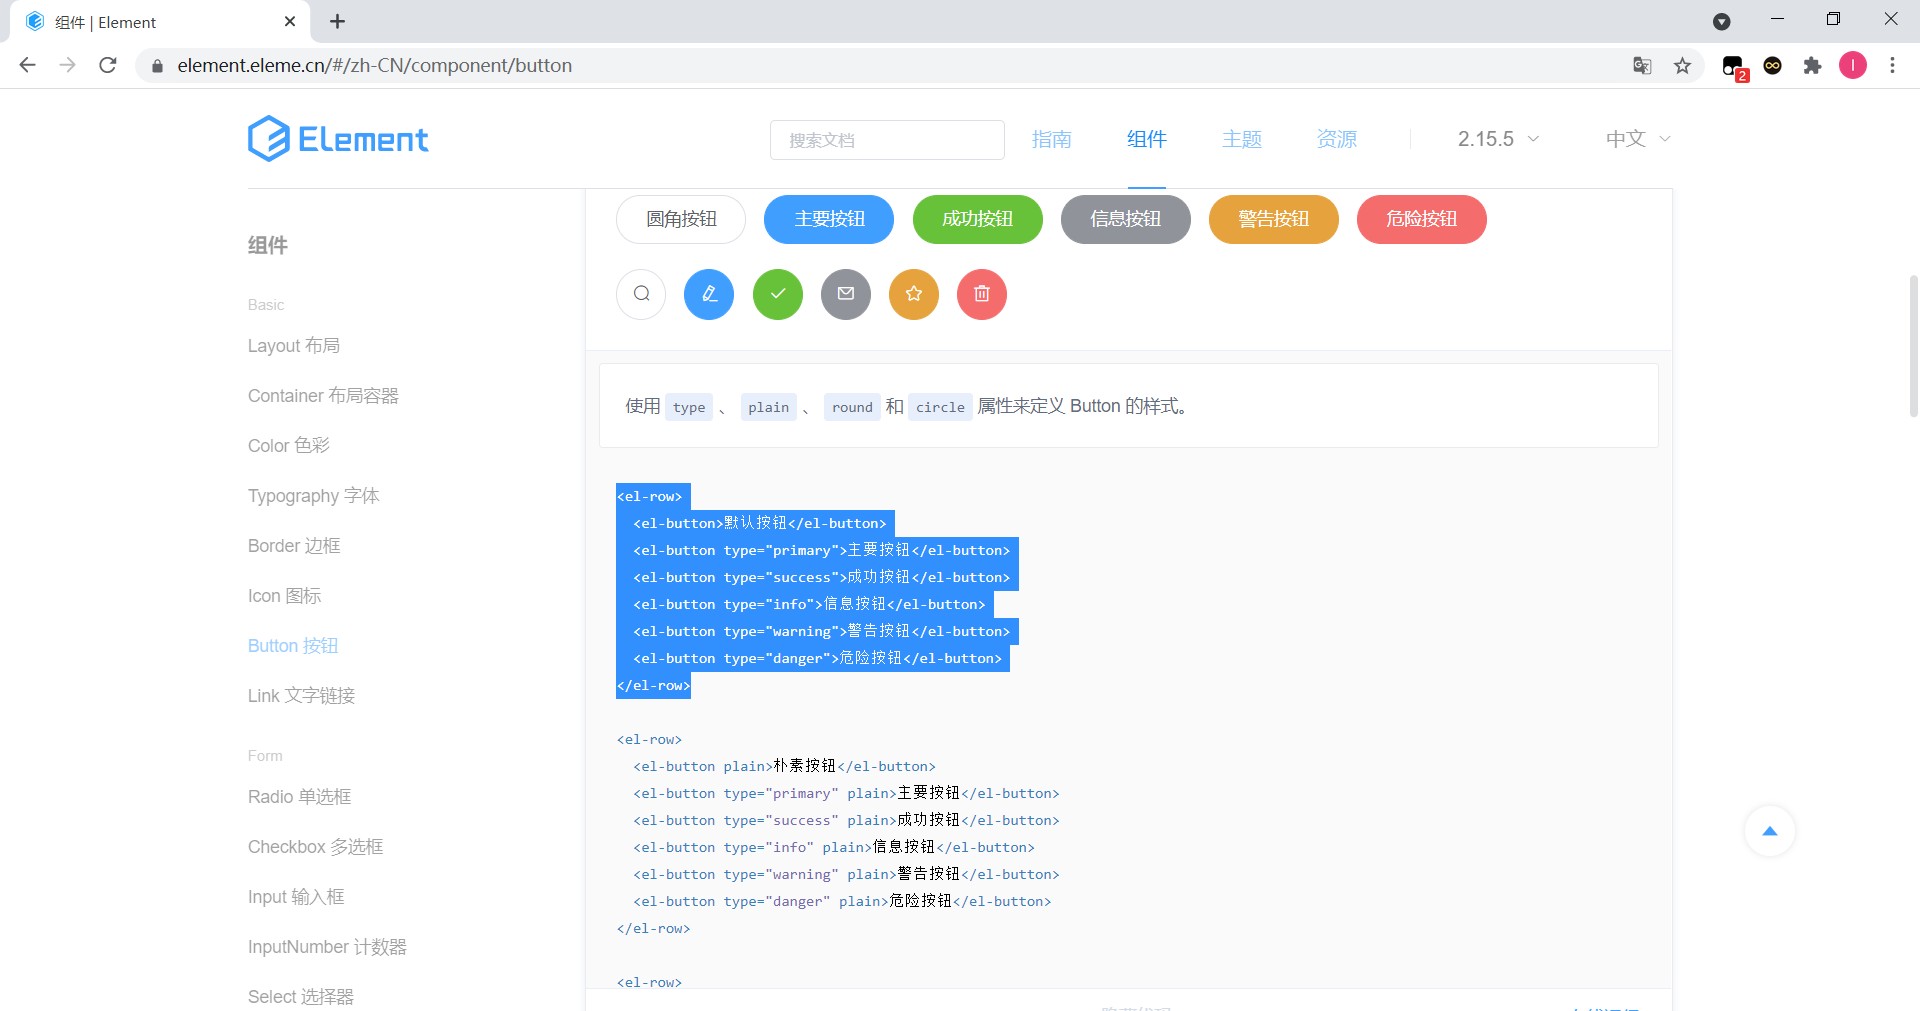Image resolution: width=1920 pixels, height=1011 pixels.
Task: Open Border 边框 in the sidebar
Action: click(x=294, y=546)
